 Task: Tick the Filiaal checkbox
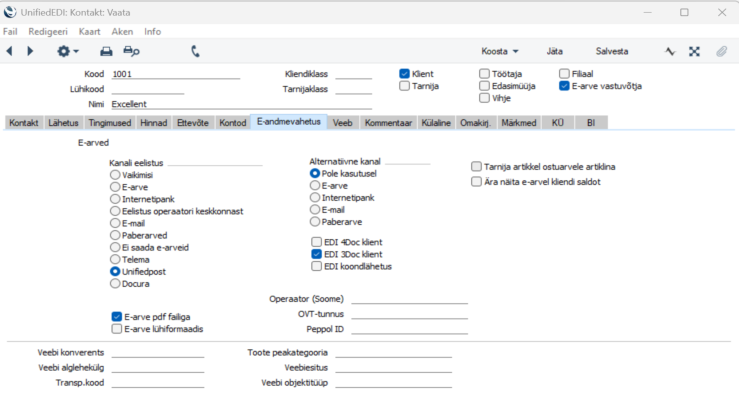[x=564, y=74]
